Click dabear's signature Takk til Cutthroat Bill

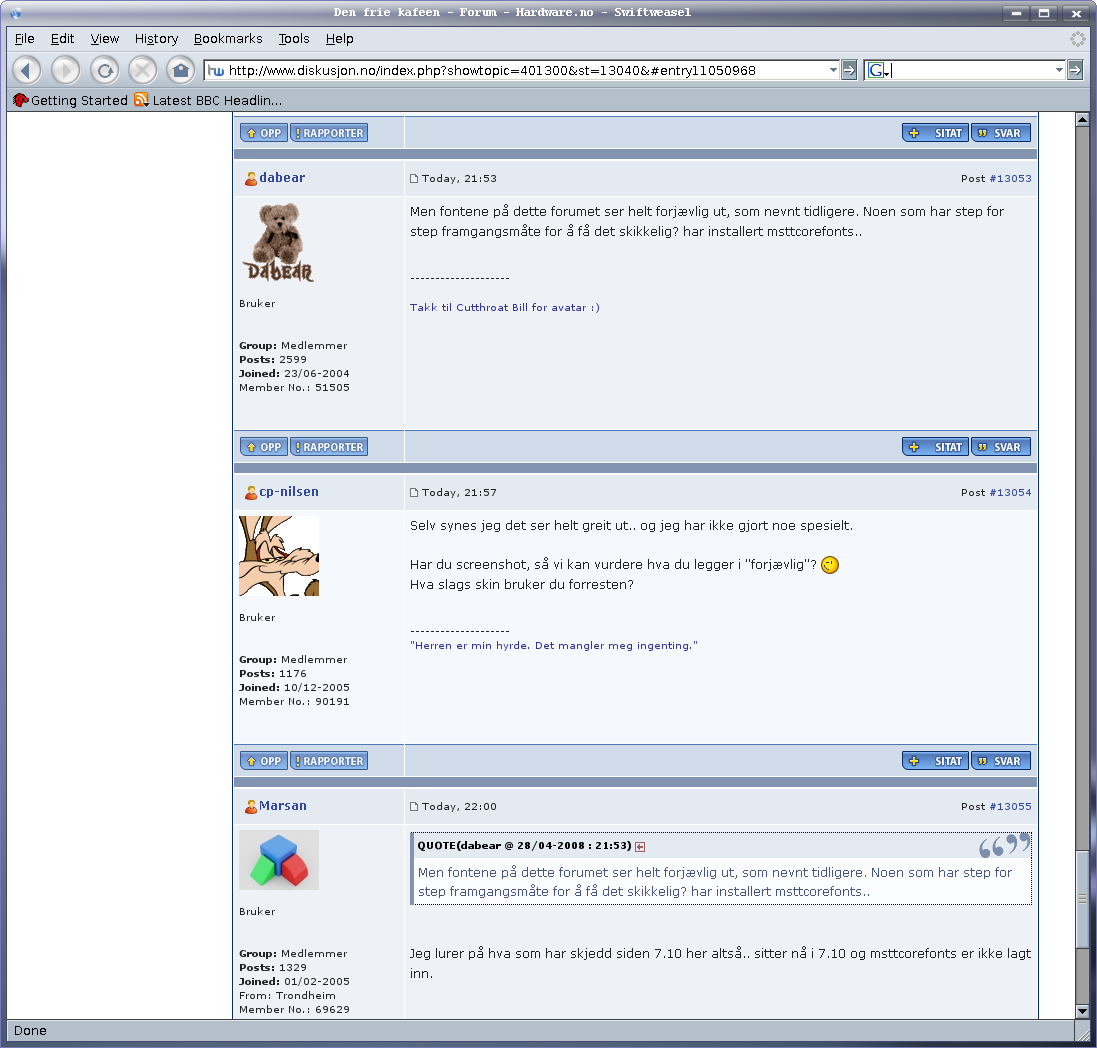pyautogui.click(x=504, y=307)
